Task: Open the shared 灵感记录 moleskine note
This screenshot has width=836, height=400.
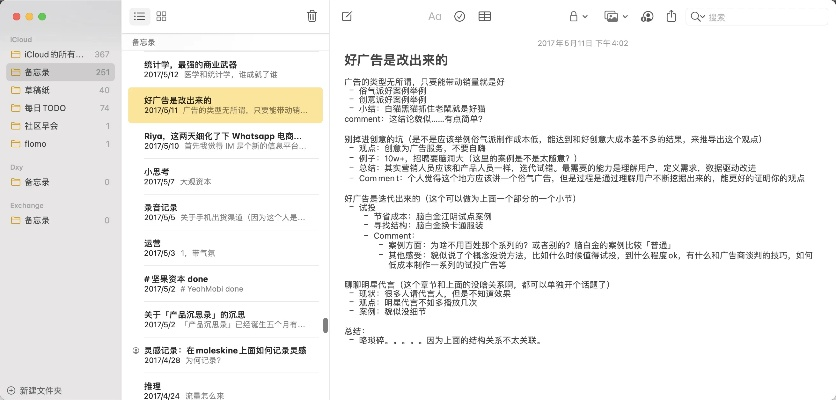Action: point(224,355)
